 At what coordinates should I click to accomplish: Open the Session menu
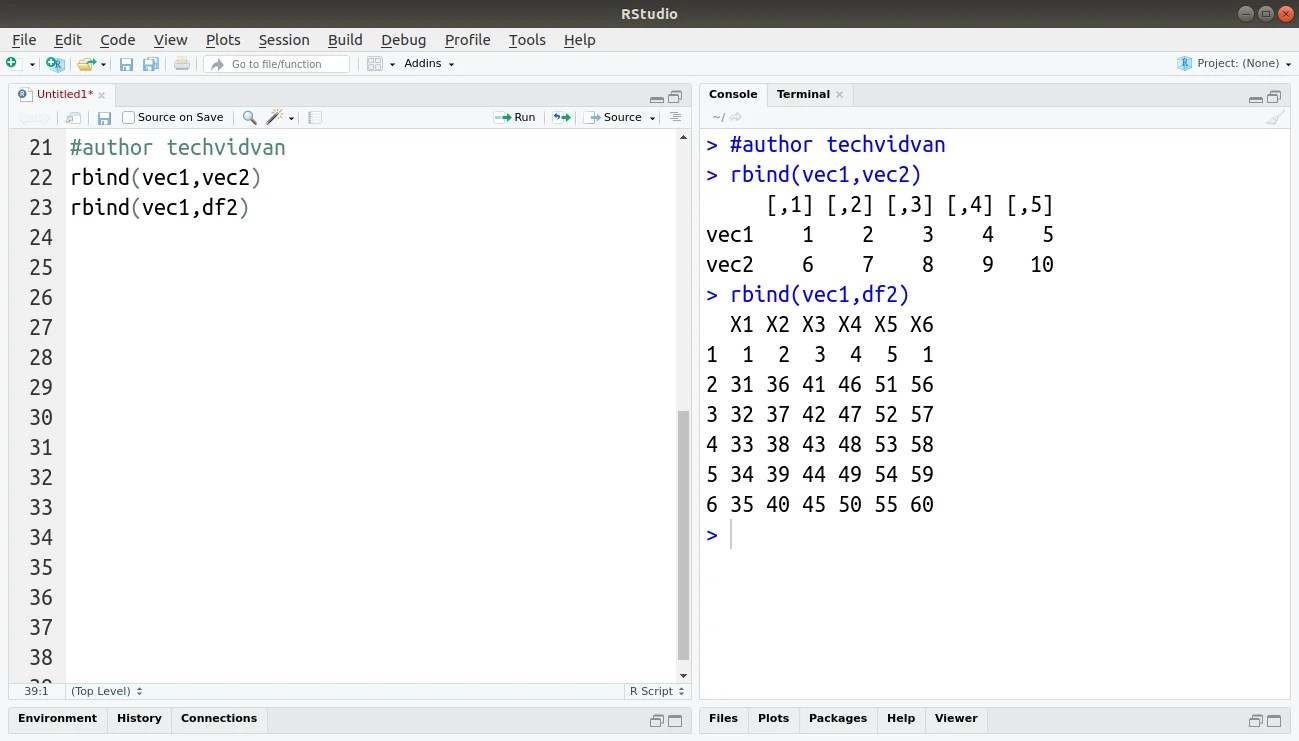tap(284, 40)
